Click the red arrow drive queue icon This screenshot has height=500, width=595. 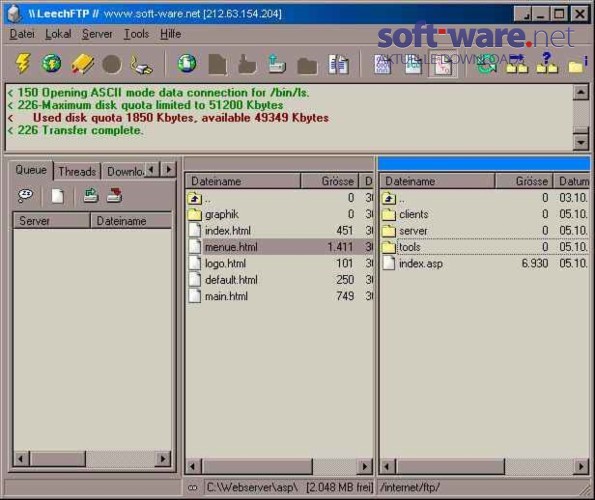click(115, 195)
